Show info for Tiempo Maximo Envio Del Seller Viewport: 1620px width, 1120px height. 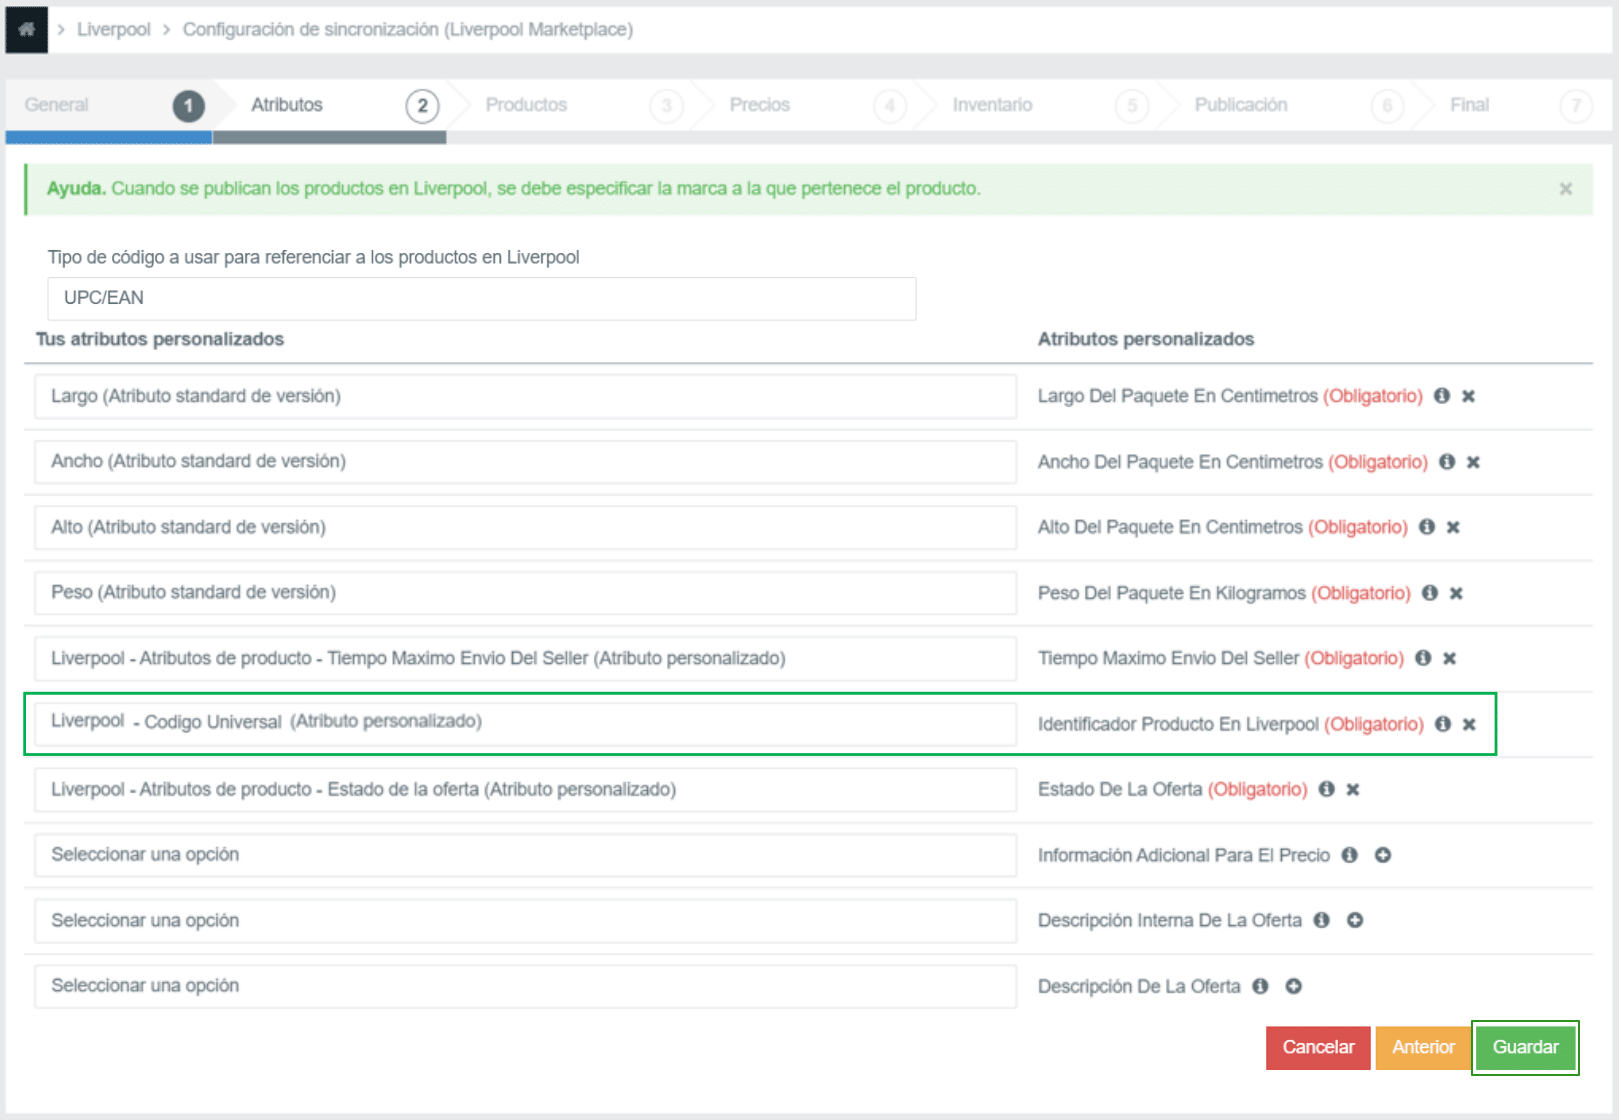(1423, 658)
